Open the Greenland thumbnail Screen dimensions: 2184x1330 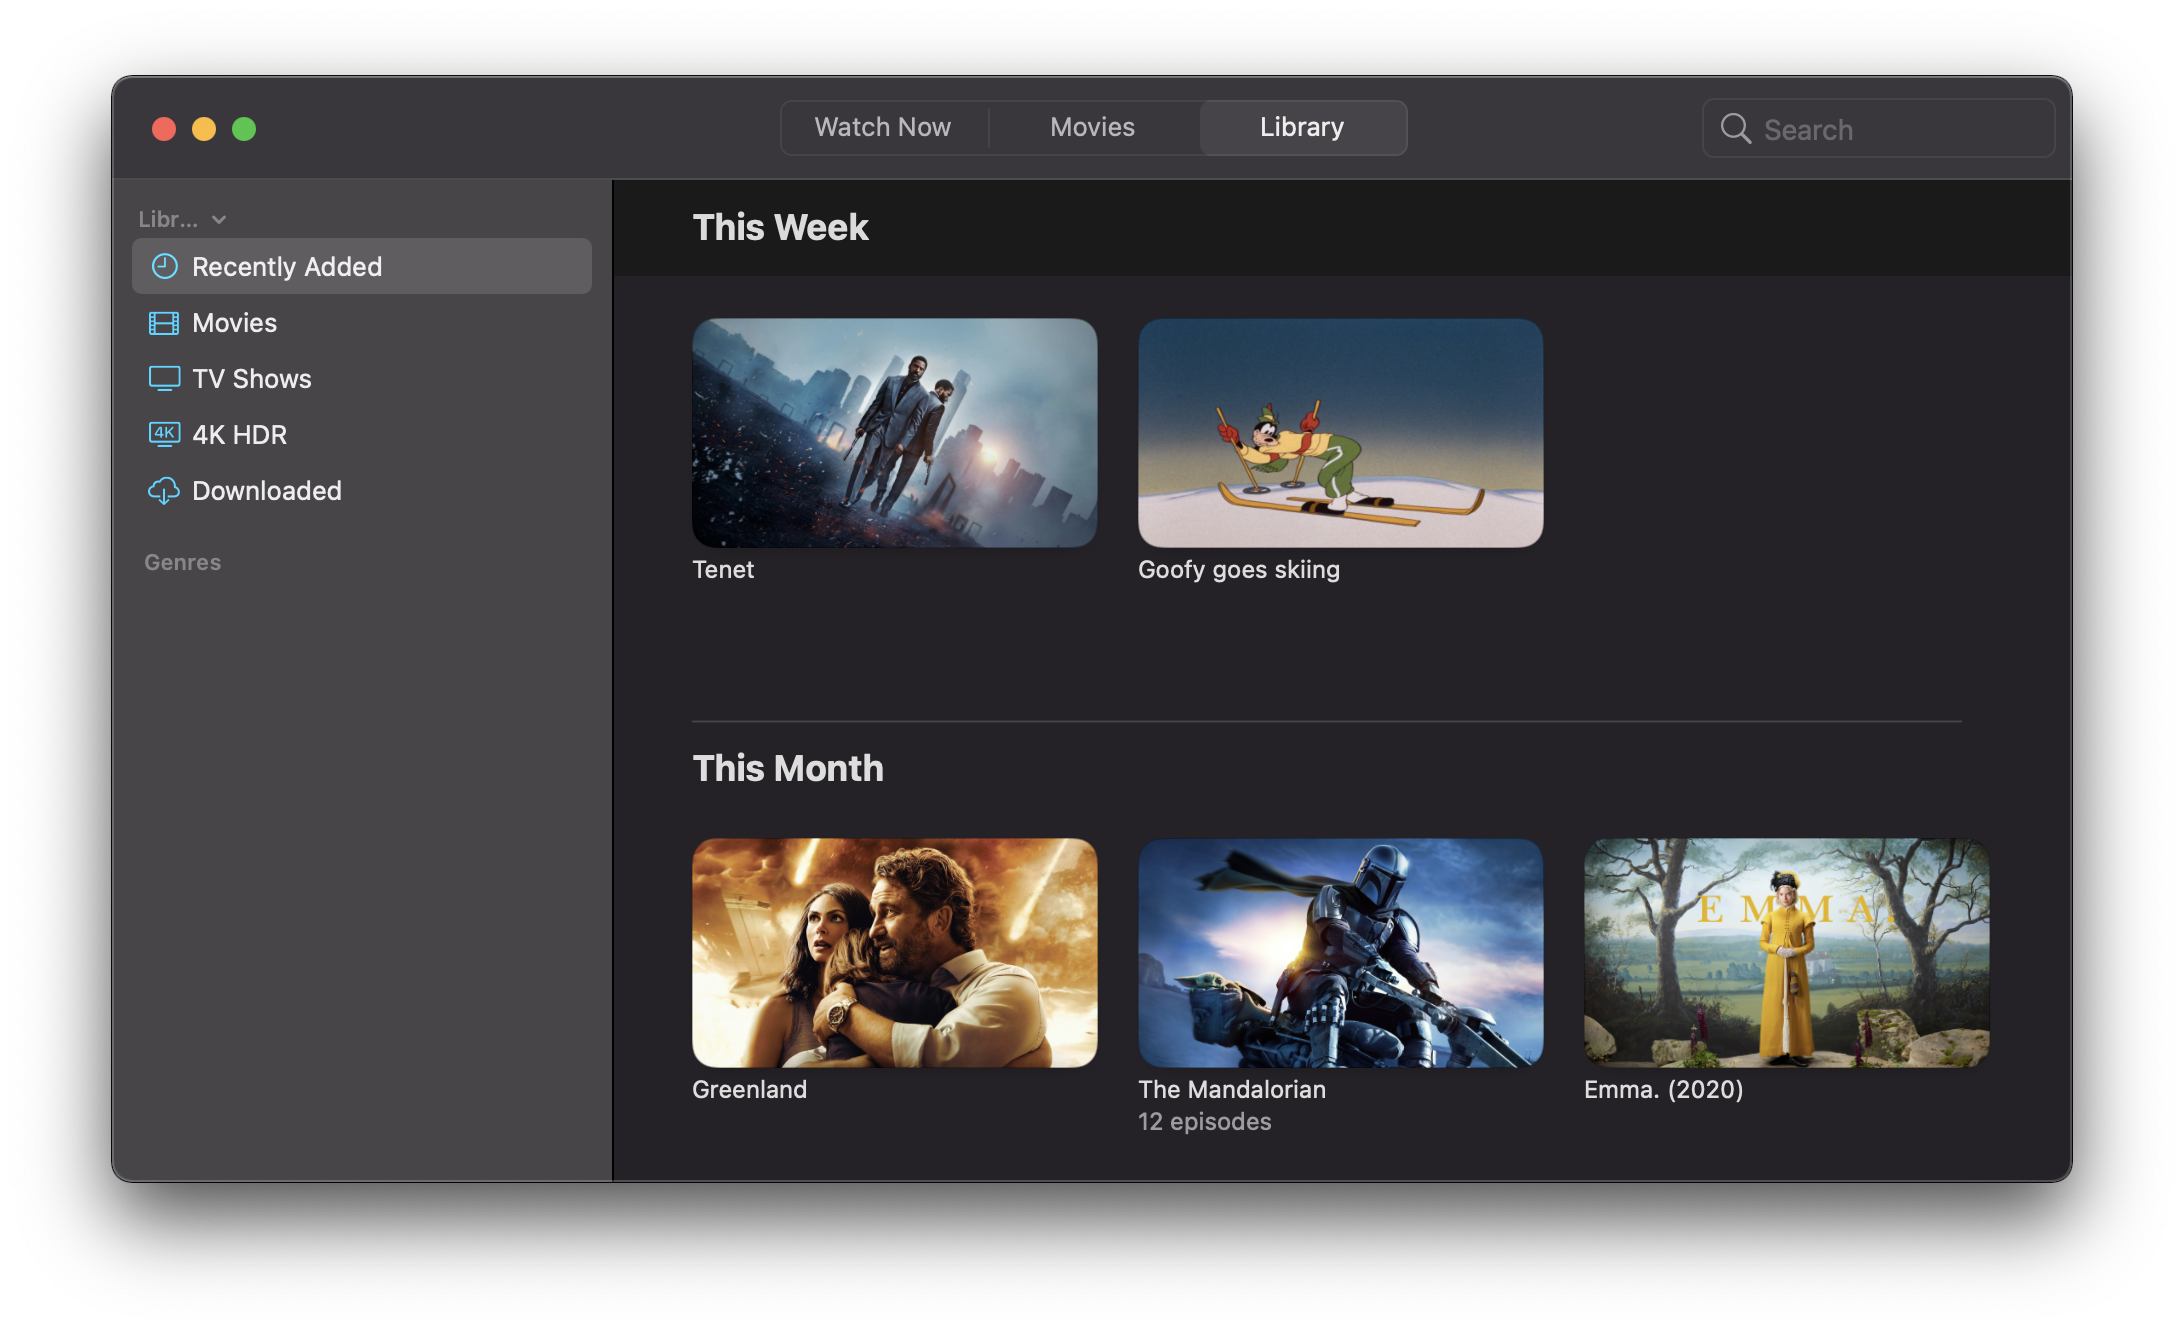point(894,953)
